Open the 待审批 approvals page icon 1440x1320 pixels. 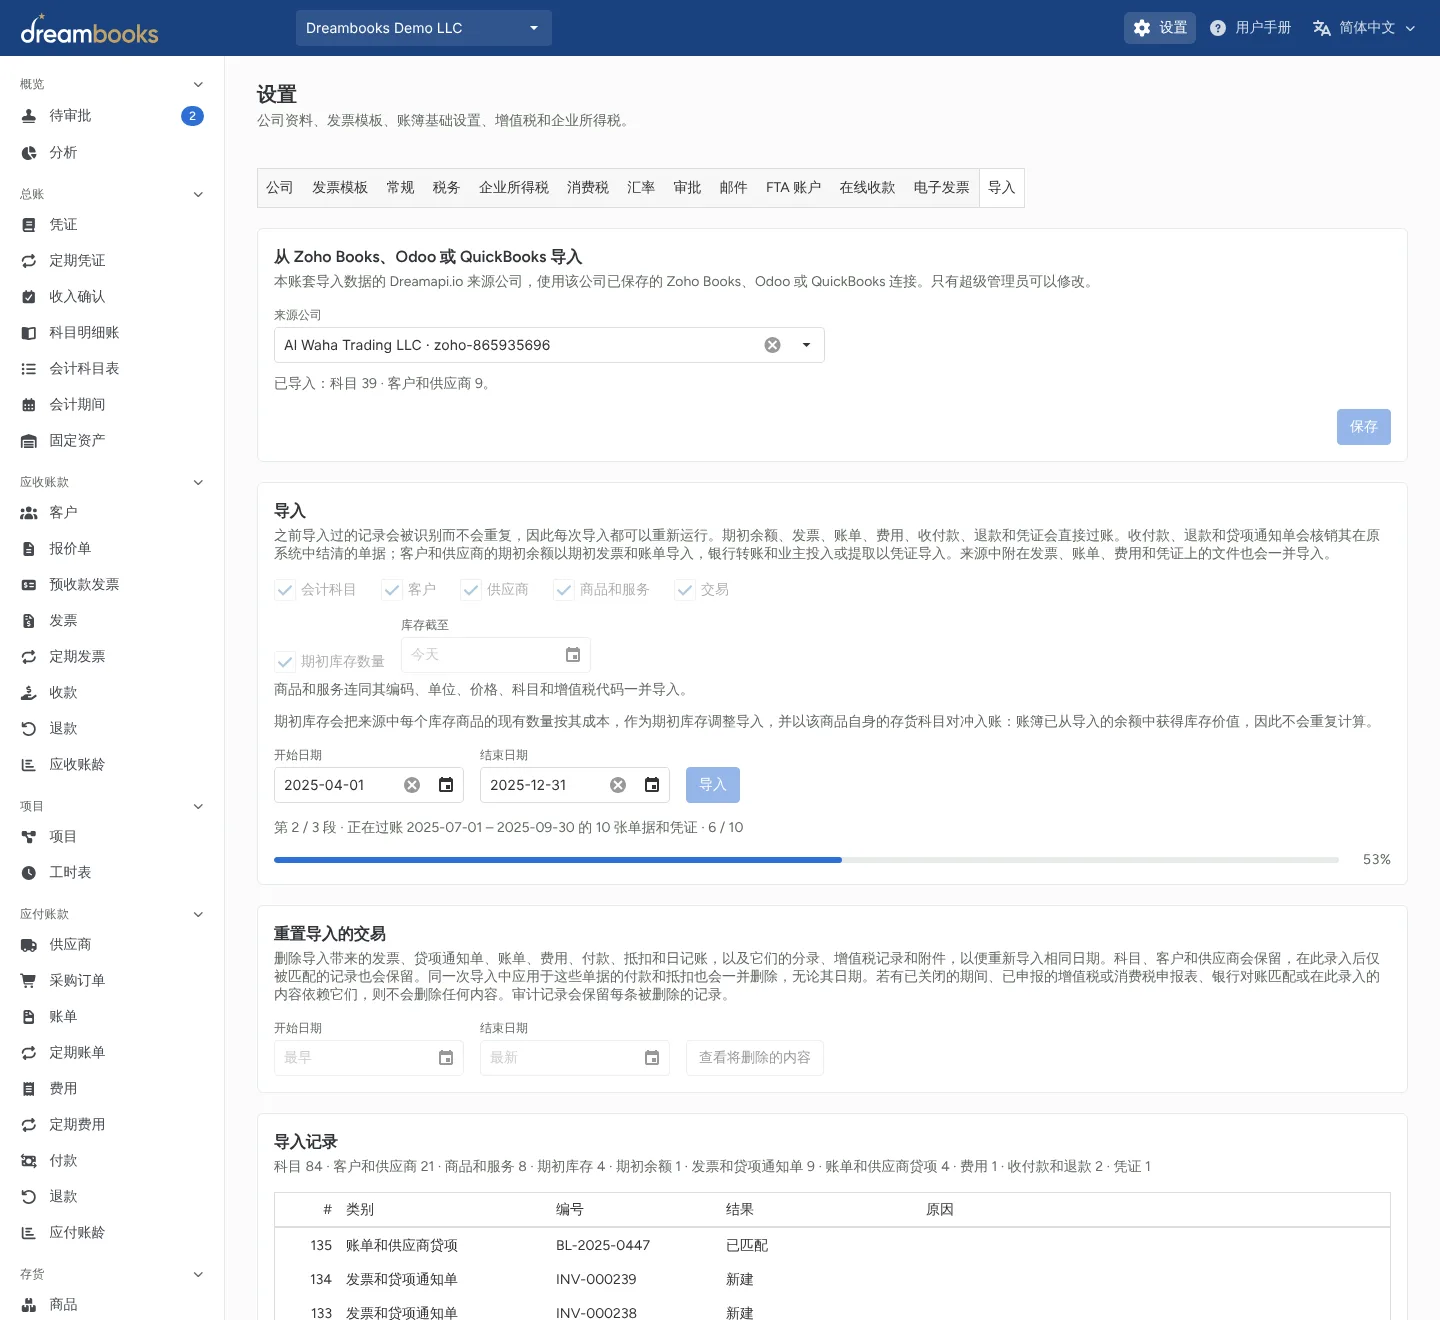29,116
